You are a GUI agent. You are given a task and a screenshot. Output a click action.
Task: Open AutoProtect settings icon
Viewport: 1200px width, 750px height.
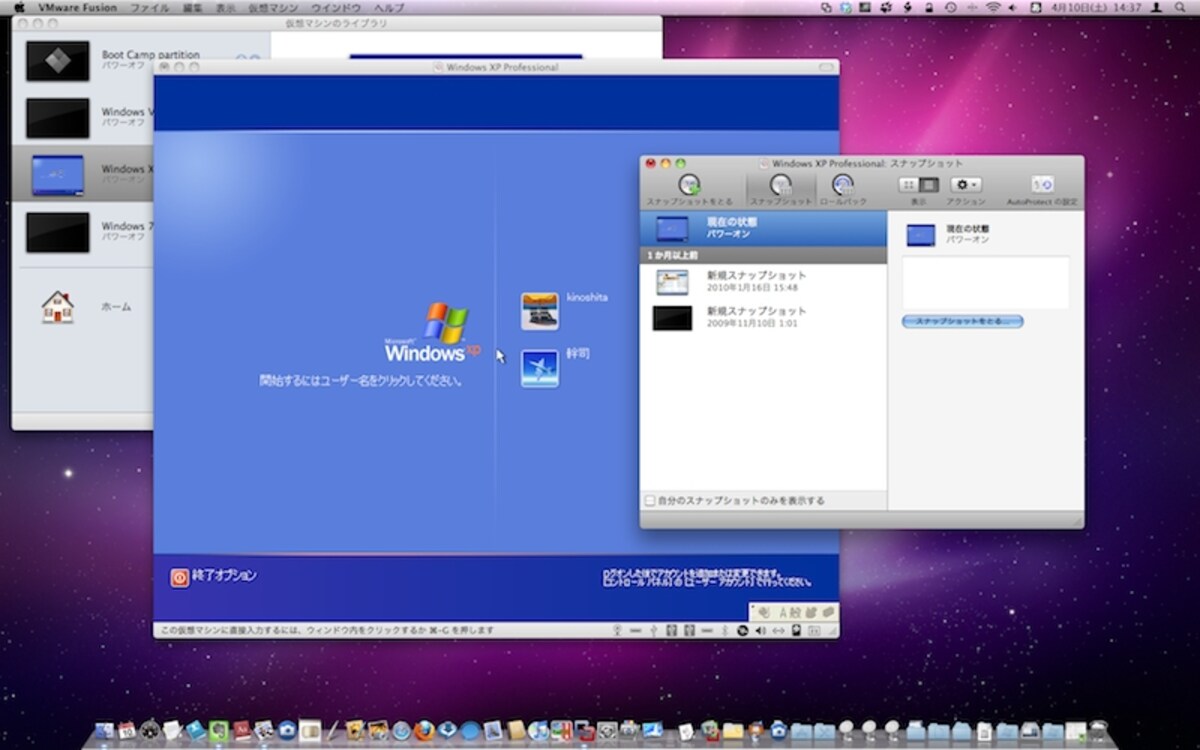1042,185
